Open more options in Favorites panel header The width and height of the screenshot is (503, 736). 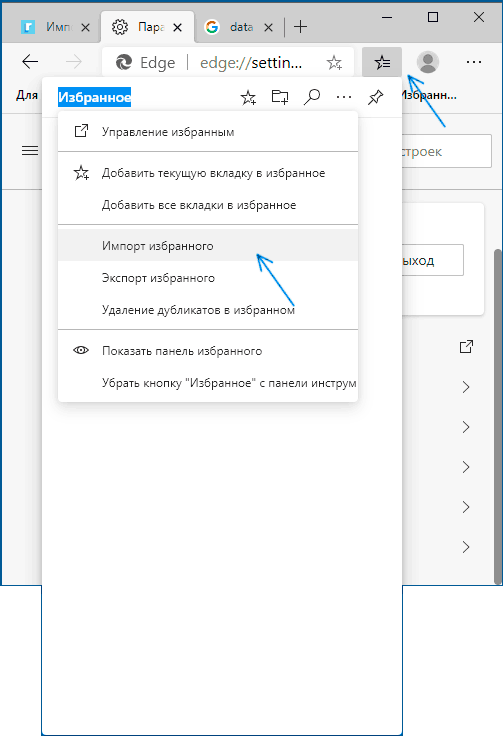click(x=344, y=97)
